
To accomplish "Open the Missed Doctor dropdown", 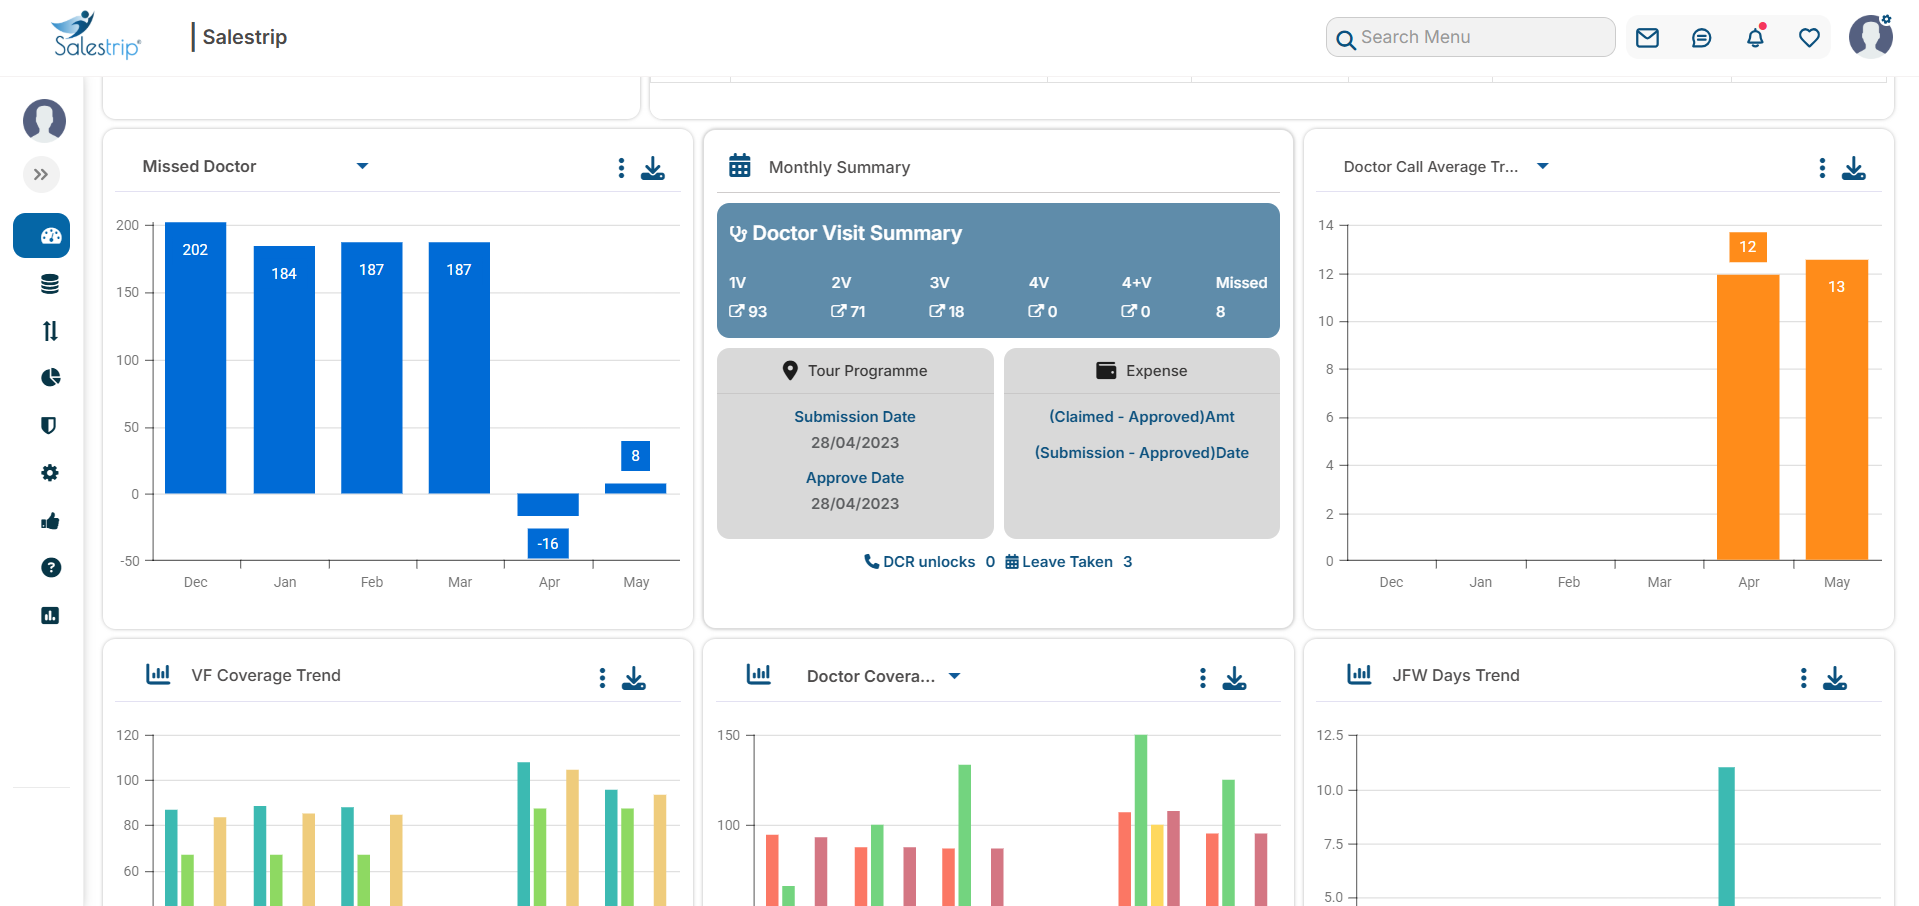I will click(362, 166).
